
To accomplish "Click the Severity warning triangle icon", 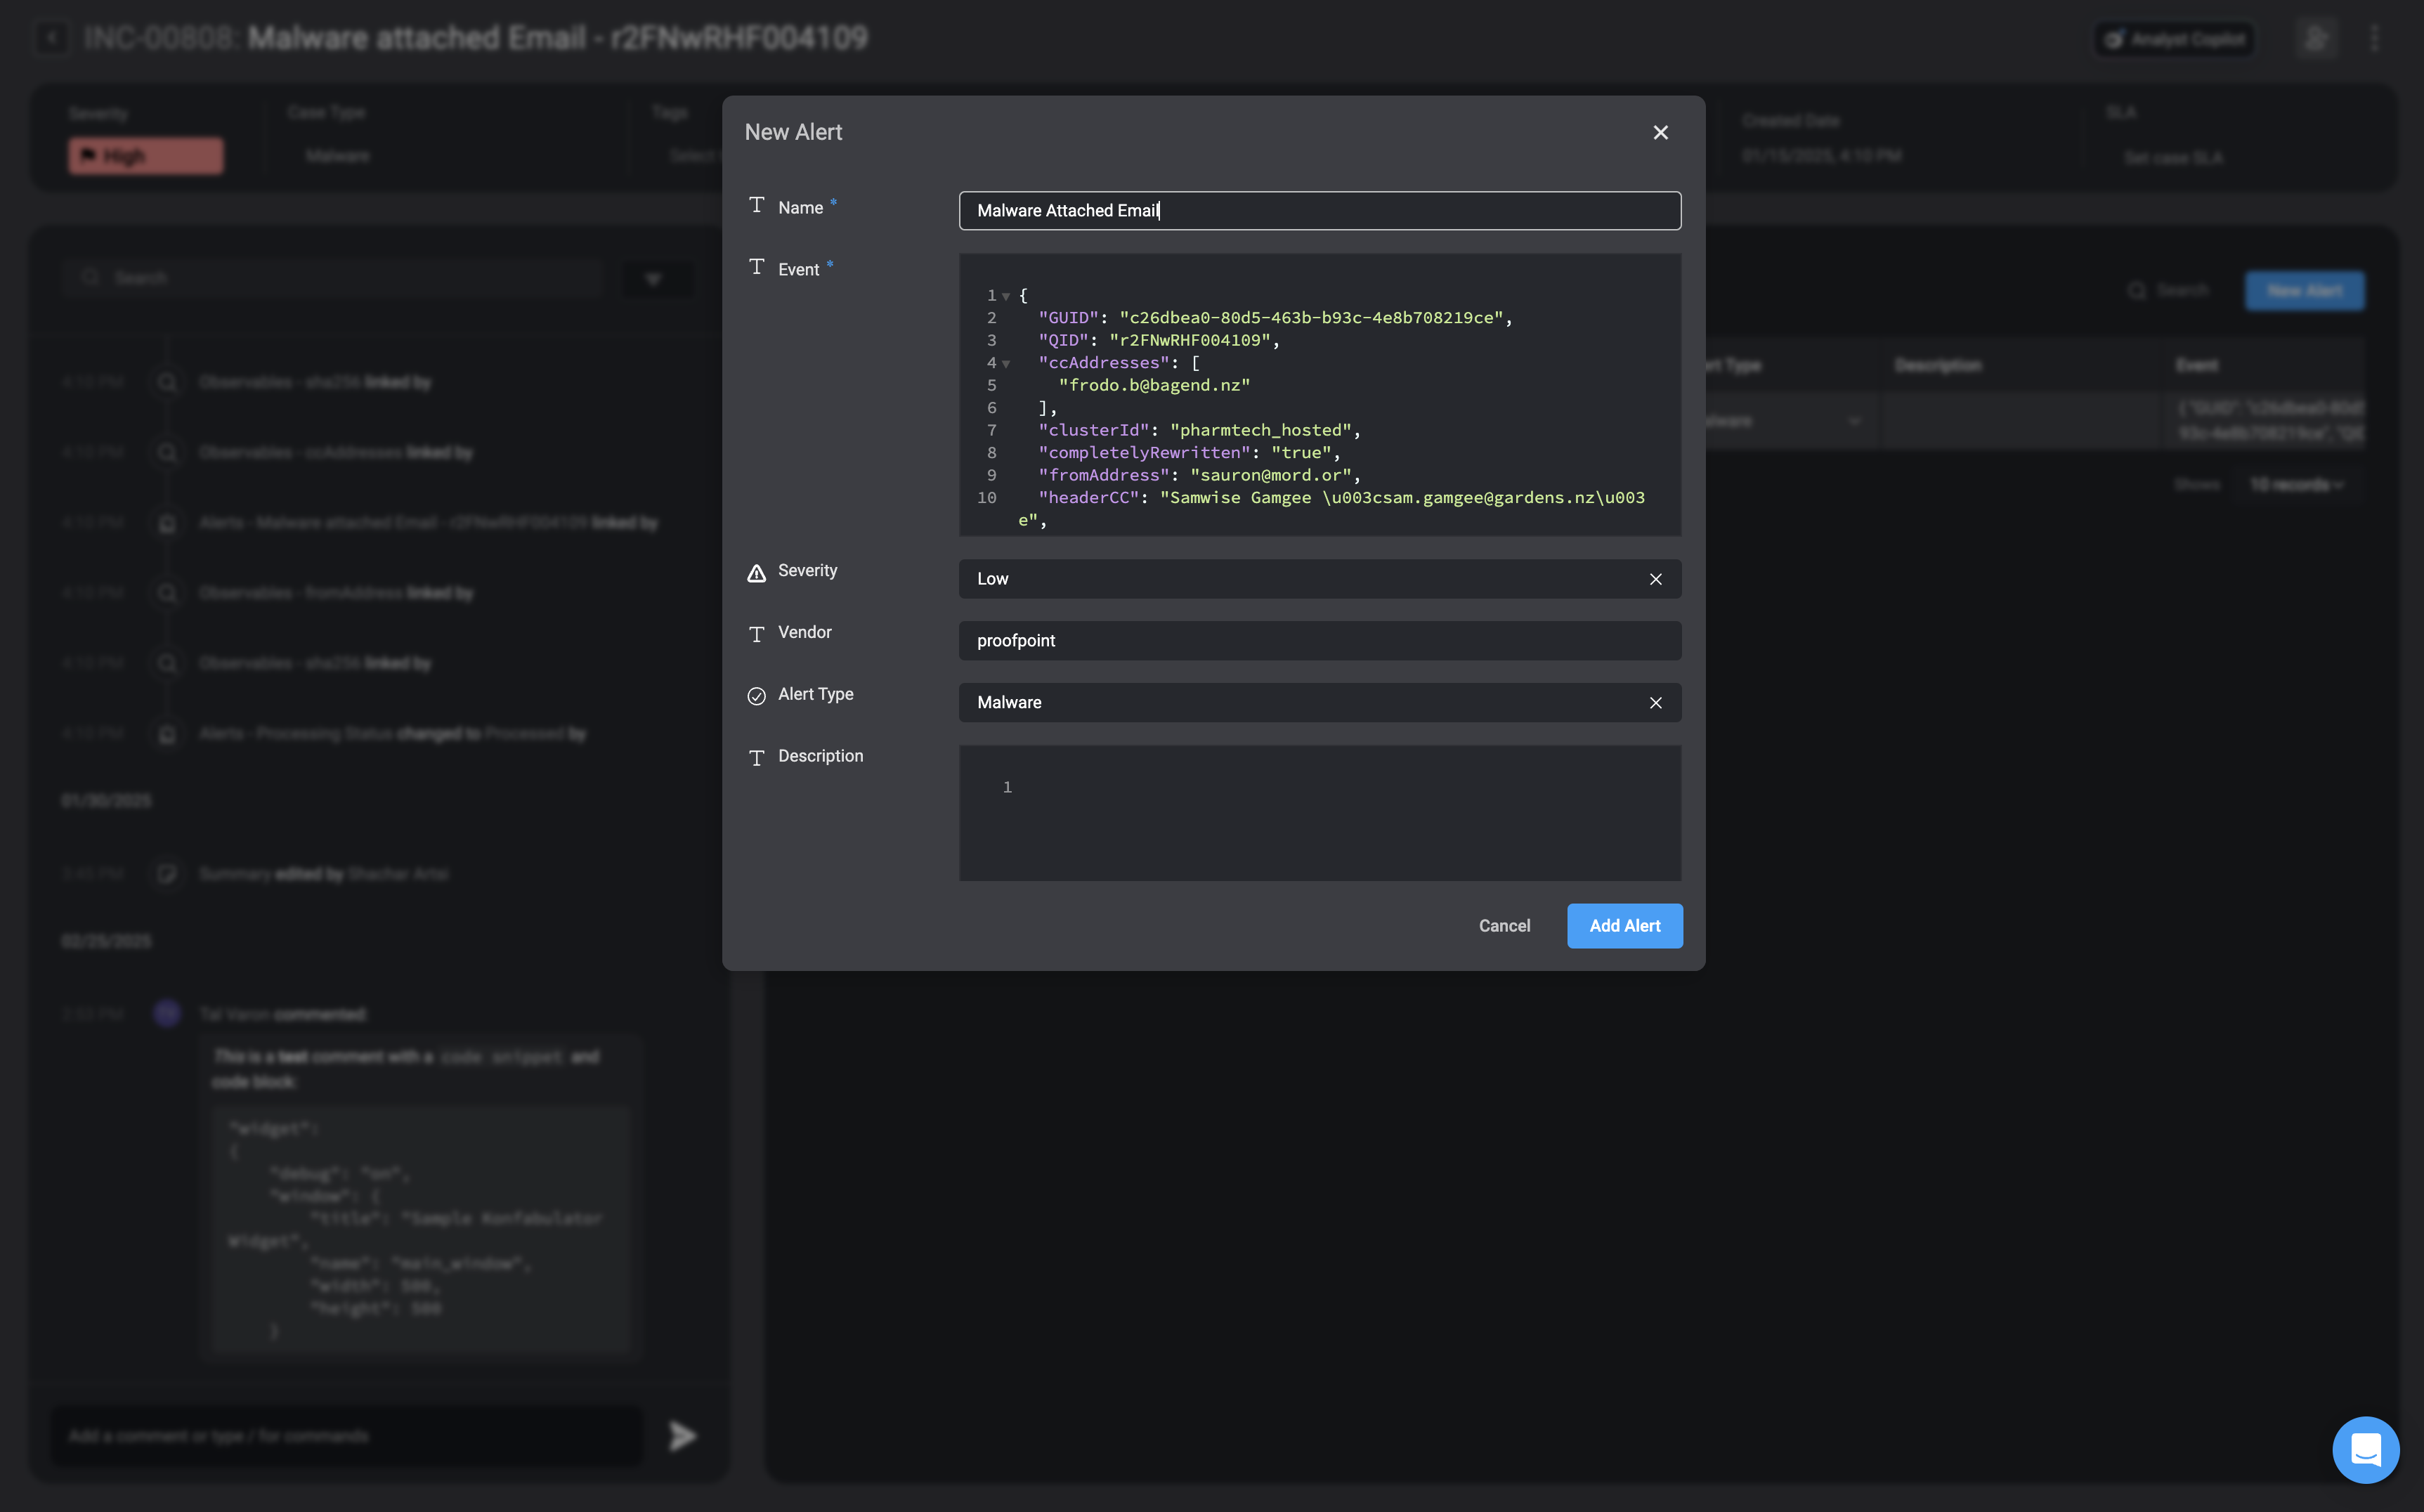I will [x=757, y=573].
